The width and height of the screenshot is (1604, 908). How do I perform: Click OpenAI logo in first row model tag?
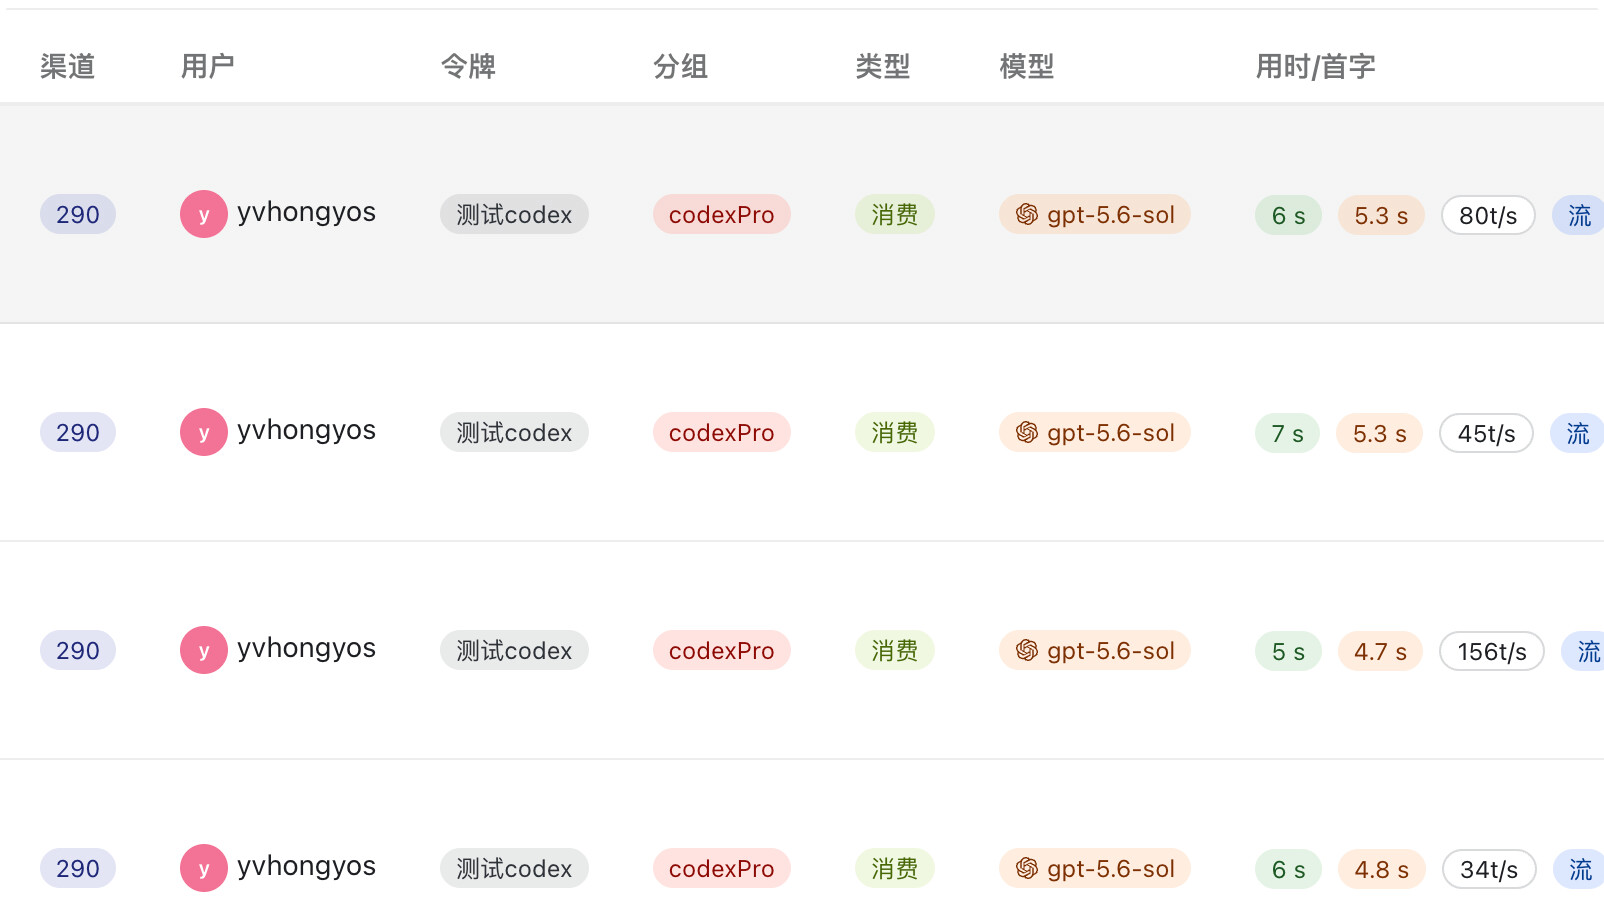(x=1027, y=214)
